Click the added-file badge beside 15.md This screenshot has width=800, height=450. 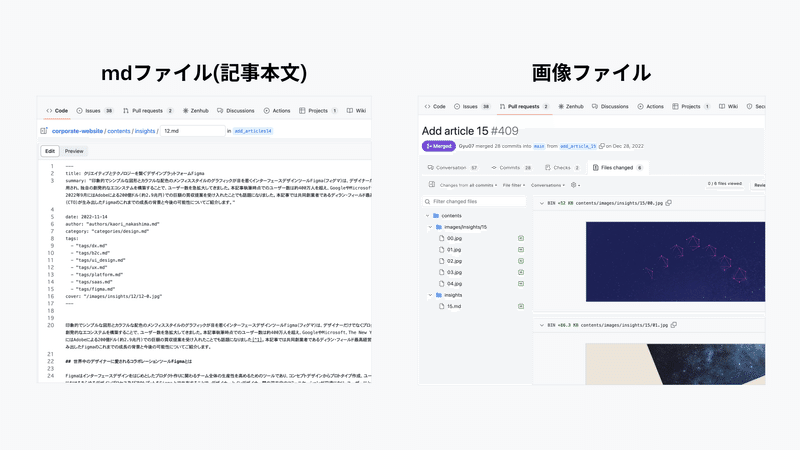point(521,306)
